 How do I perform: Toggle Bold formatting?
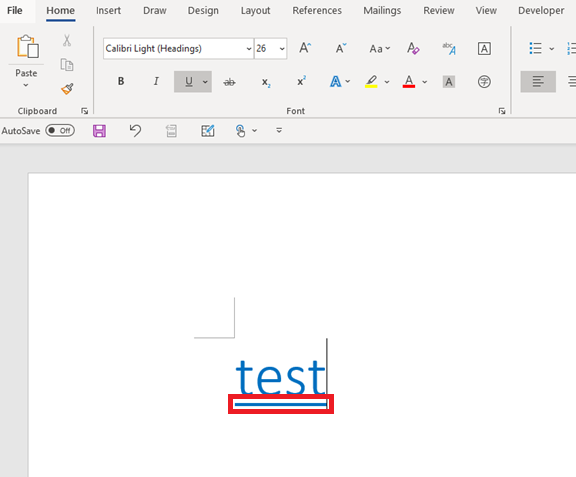pos(121,81)
